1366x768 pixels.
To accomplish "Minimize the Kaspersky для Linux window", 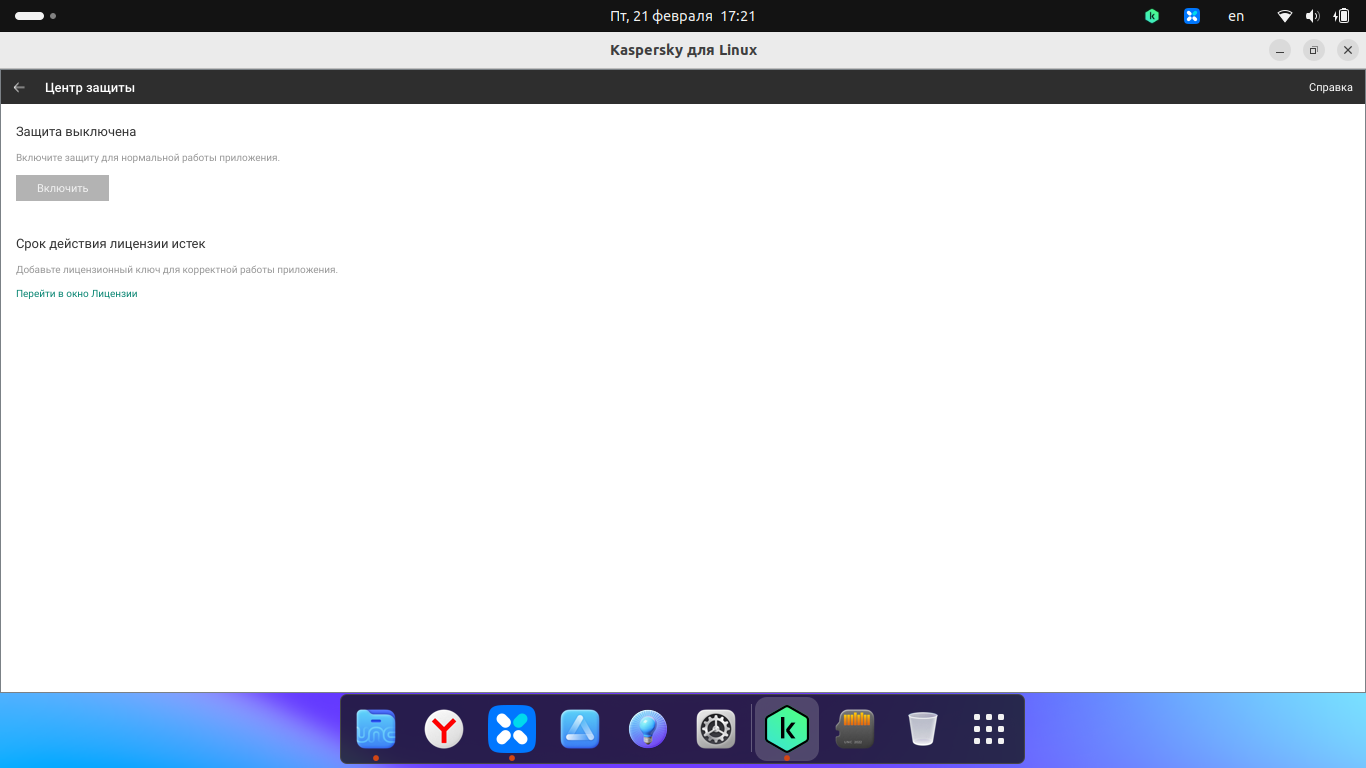I will (1280, 50).
